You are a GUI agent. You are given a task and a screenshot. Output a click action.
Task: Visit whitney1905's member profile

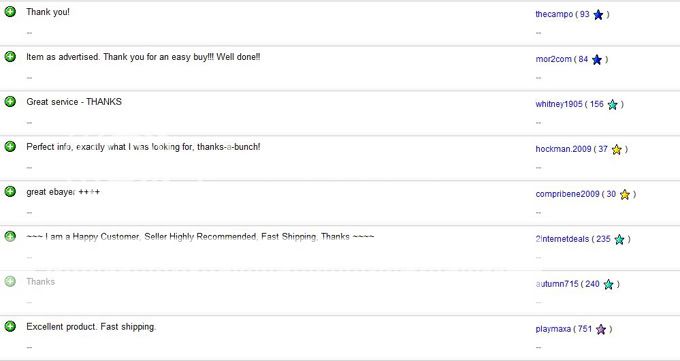[x=559, y=104]
